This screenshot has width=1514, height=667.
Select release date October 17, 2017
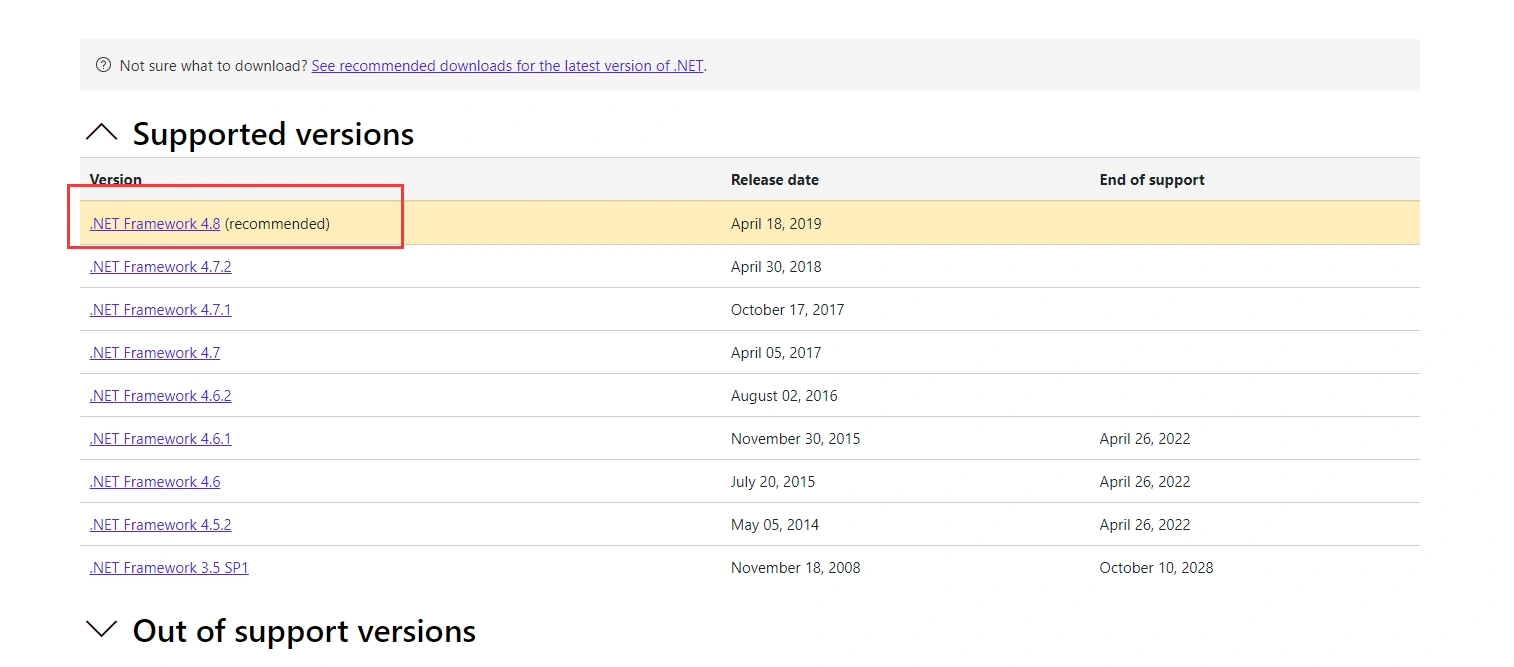pos(787,310)
